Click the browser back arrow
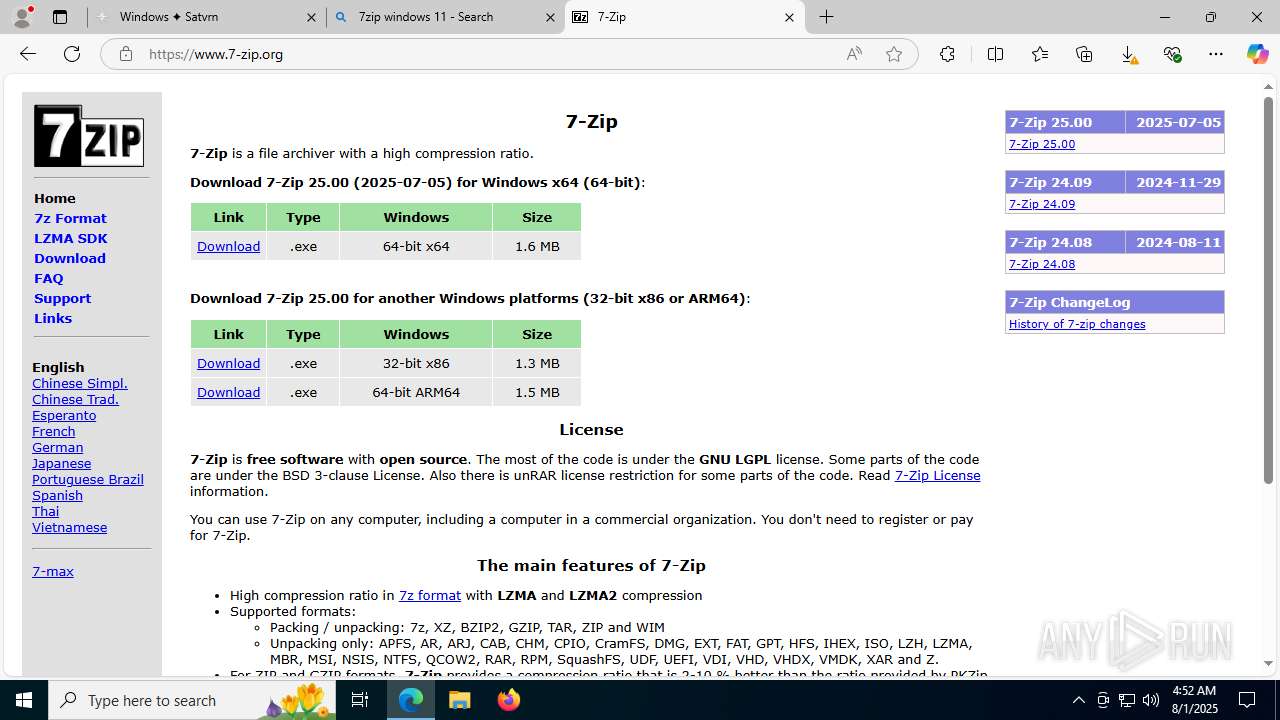This screenshot has height=720, width=1280. point(28,54)
